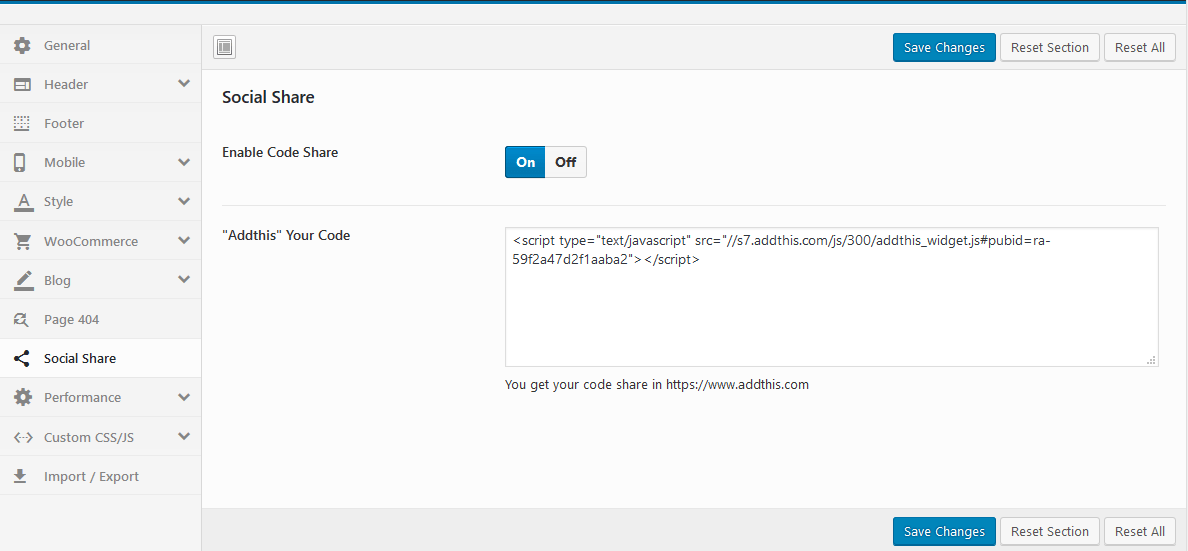Expand the Custom CSS/JS submenu chevron
Viewport: 1188px width, 551px height.
click(183, 436)
